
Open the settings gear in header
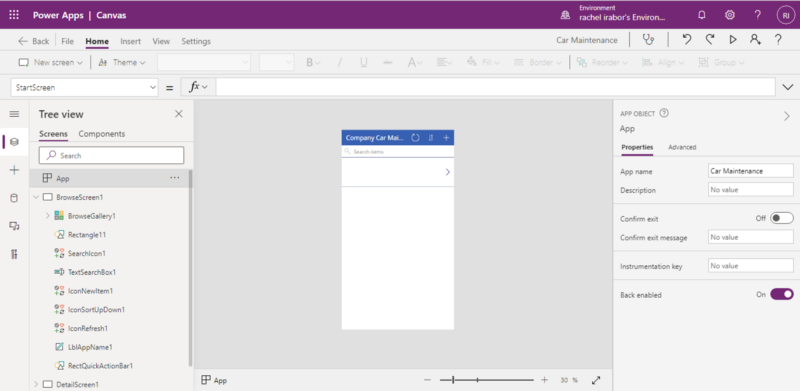(730, 15)
